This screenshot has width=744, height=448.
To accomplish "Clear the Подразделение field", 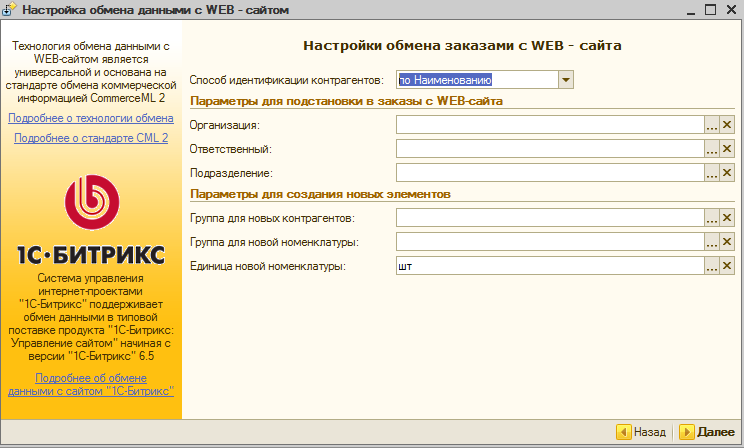I will point(727,173).
